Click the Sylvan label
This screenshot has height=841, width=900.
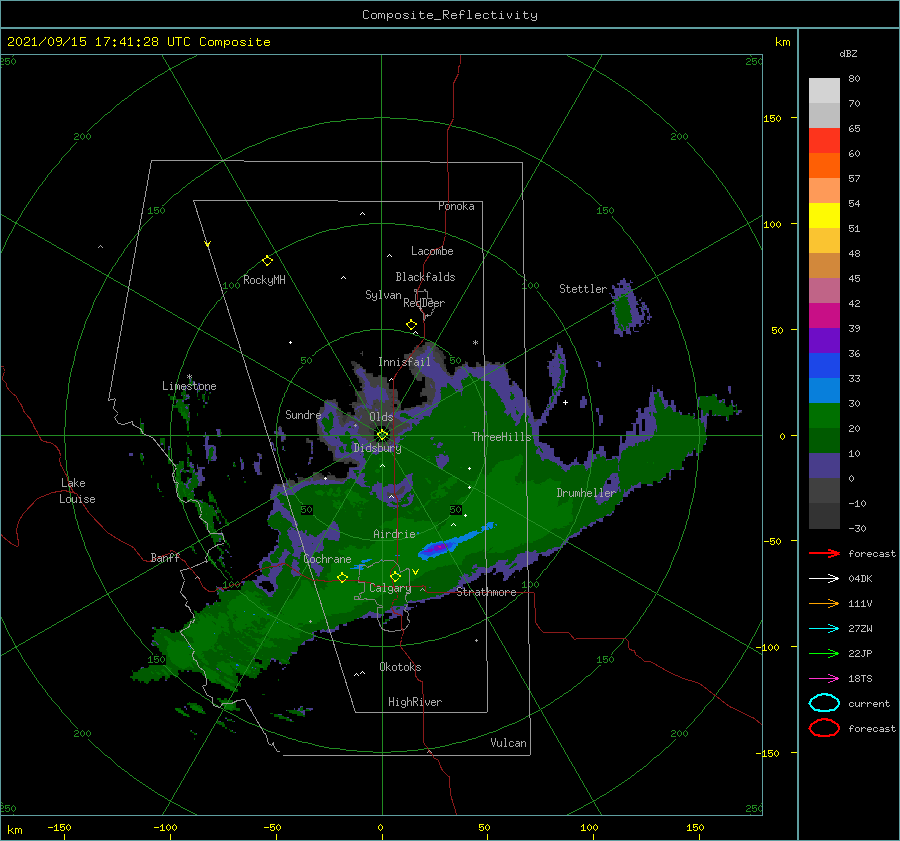click(383, 295)
